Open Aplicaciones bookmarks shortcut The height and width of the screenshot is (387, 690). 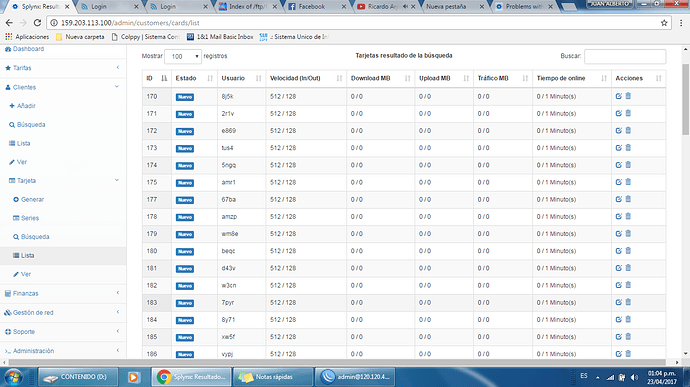(27, 37)
